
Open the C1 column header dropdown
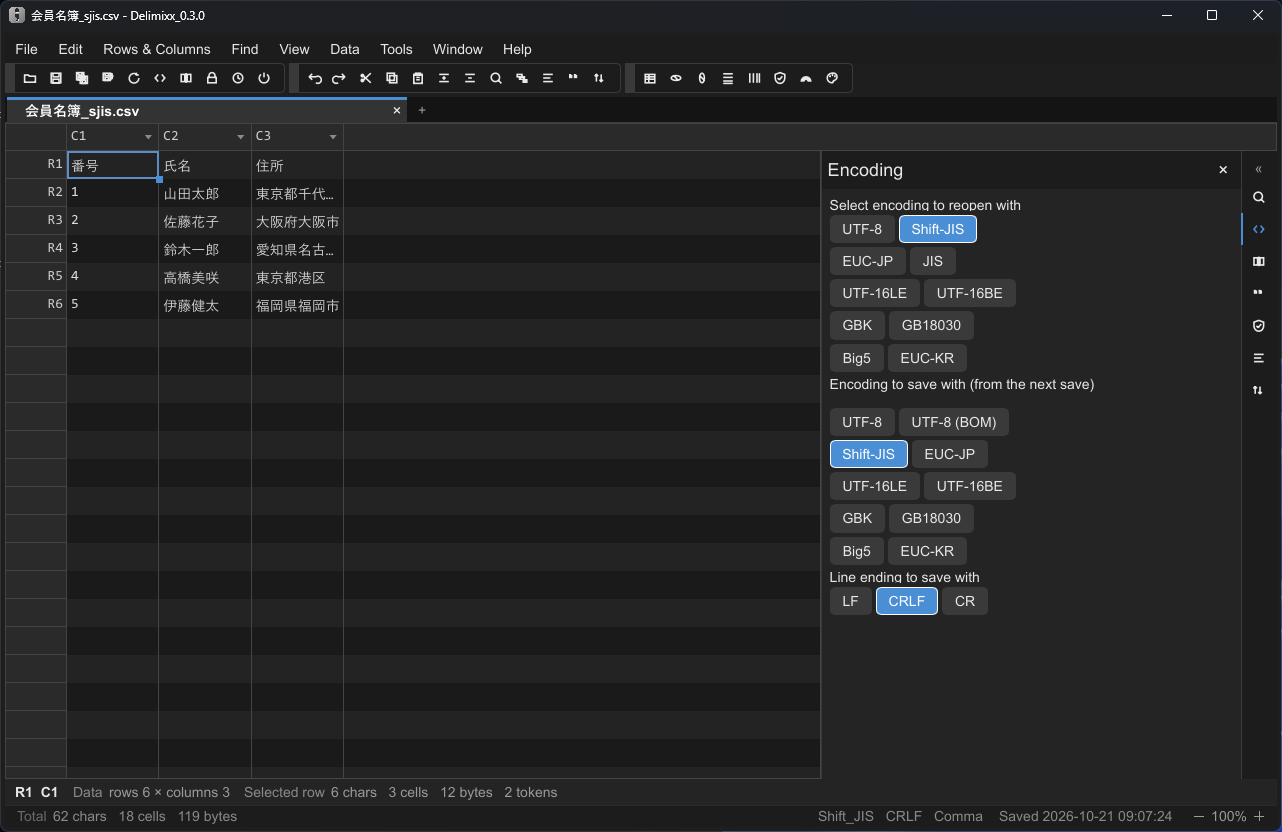point(148,136)
